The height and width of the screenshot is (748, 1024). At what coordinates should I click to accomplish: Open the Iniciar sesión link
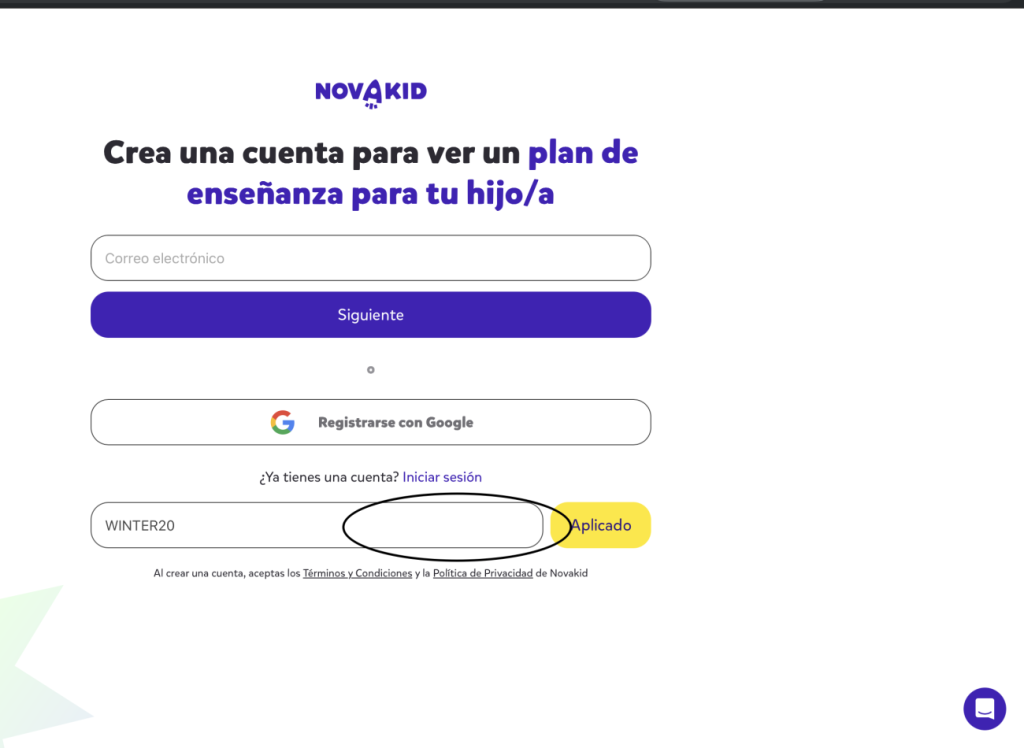[x=442, y=477]
